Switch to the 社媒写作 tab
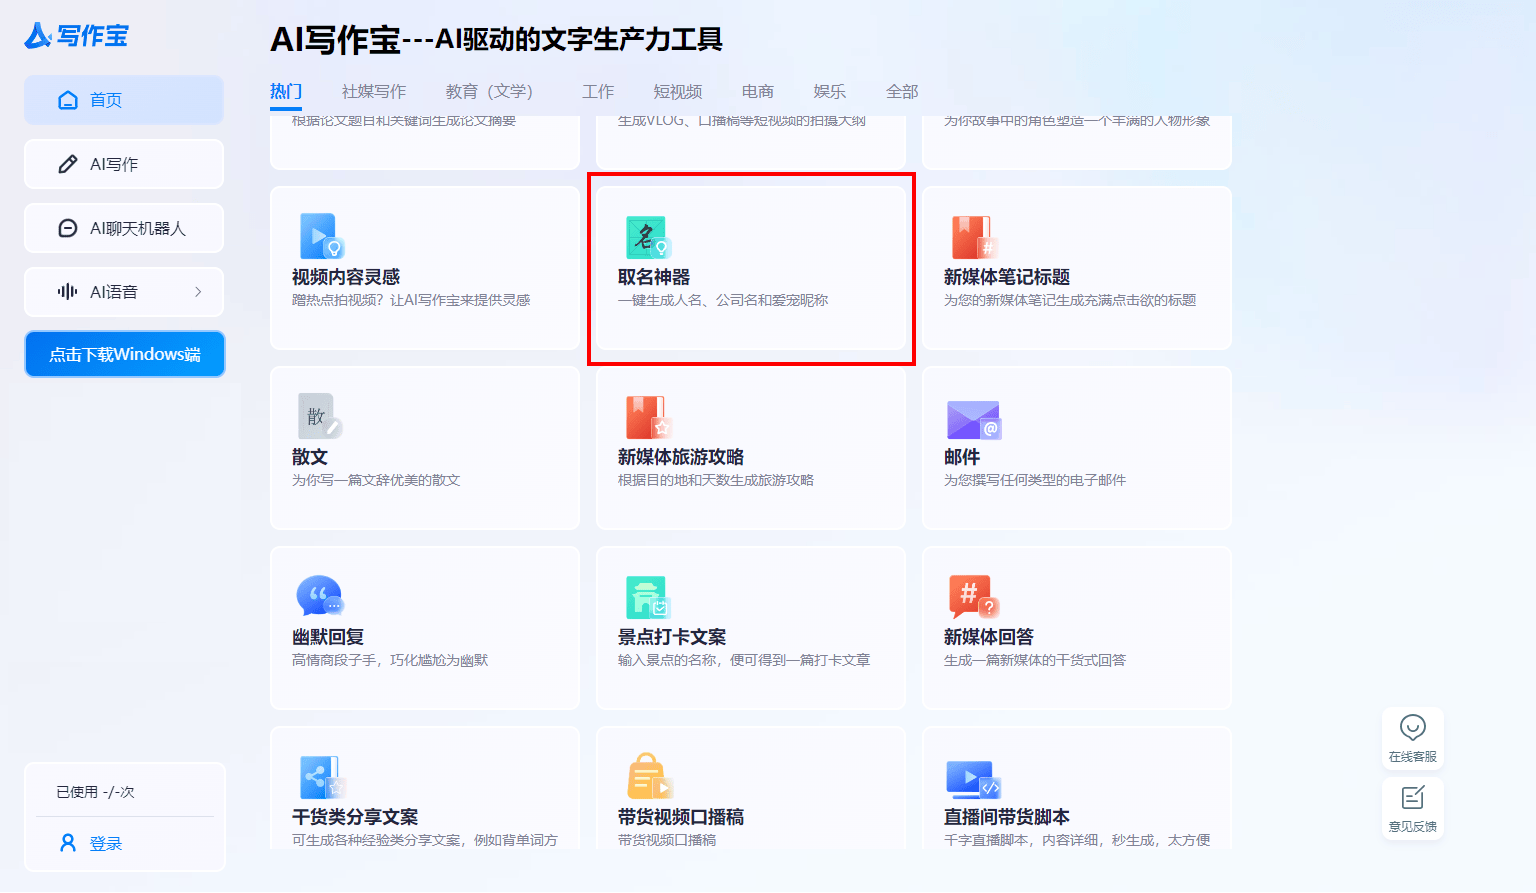 coord(373,92)
